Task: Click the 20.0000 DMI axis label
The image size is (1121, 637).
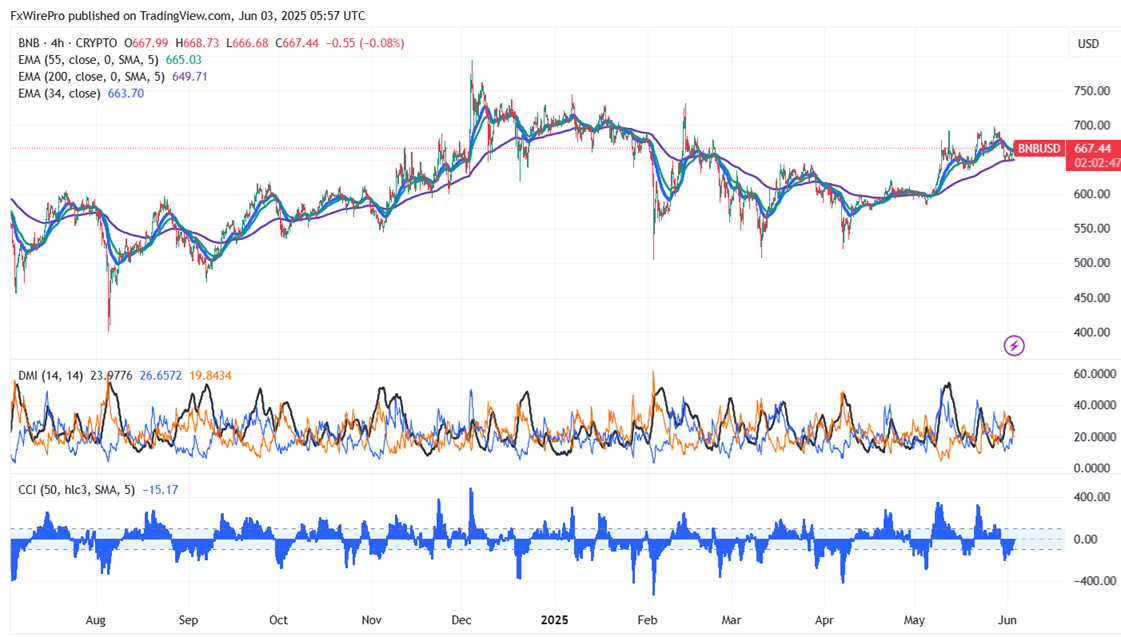Action: (x=1095, y=437)
